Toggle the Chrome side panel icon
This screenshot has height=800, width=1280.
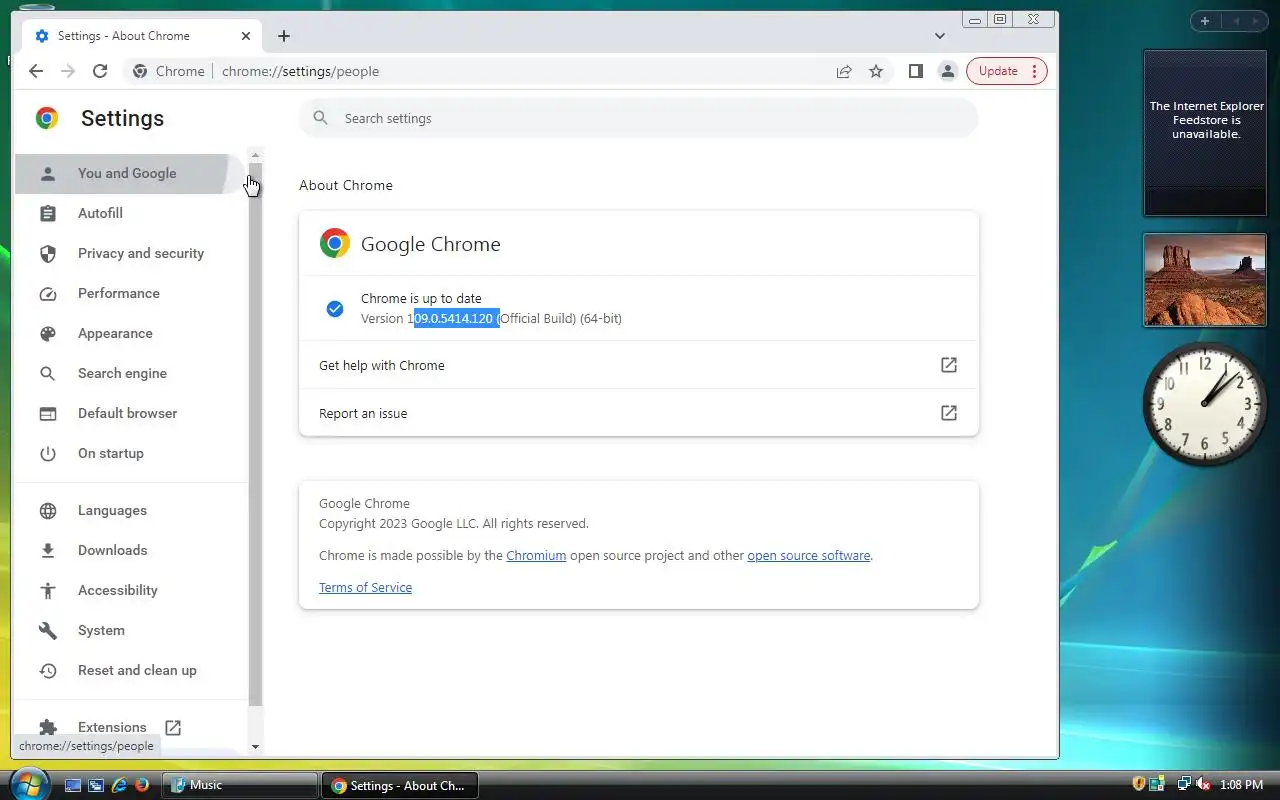pyautogui.click(x=915, y=71)
